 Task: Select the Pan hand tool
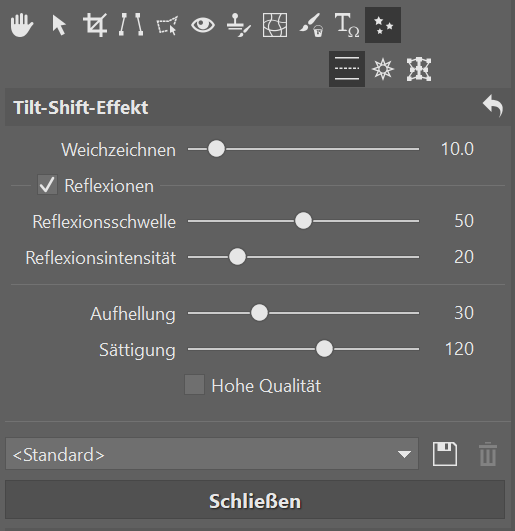(22, 25)
